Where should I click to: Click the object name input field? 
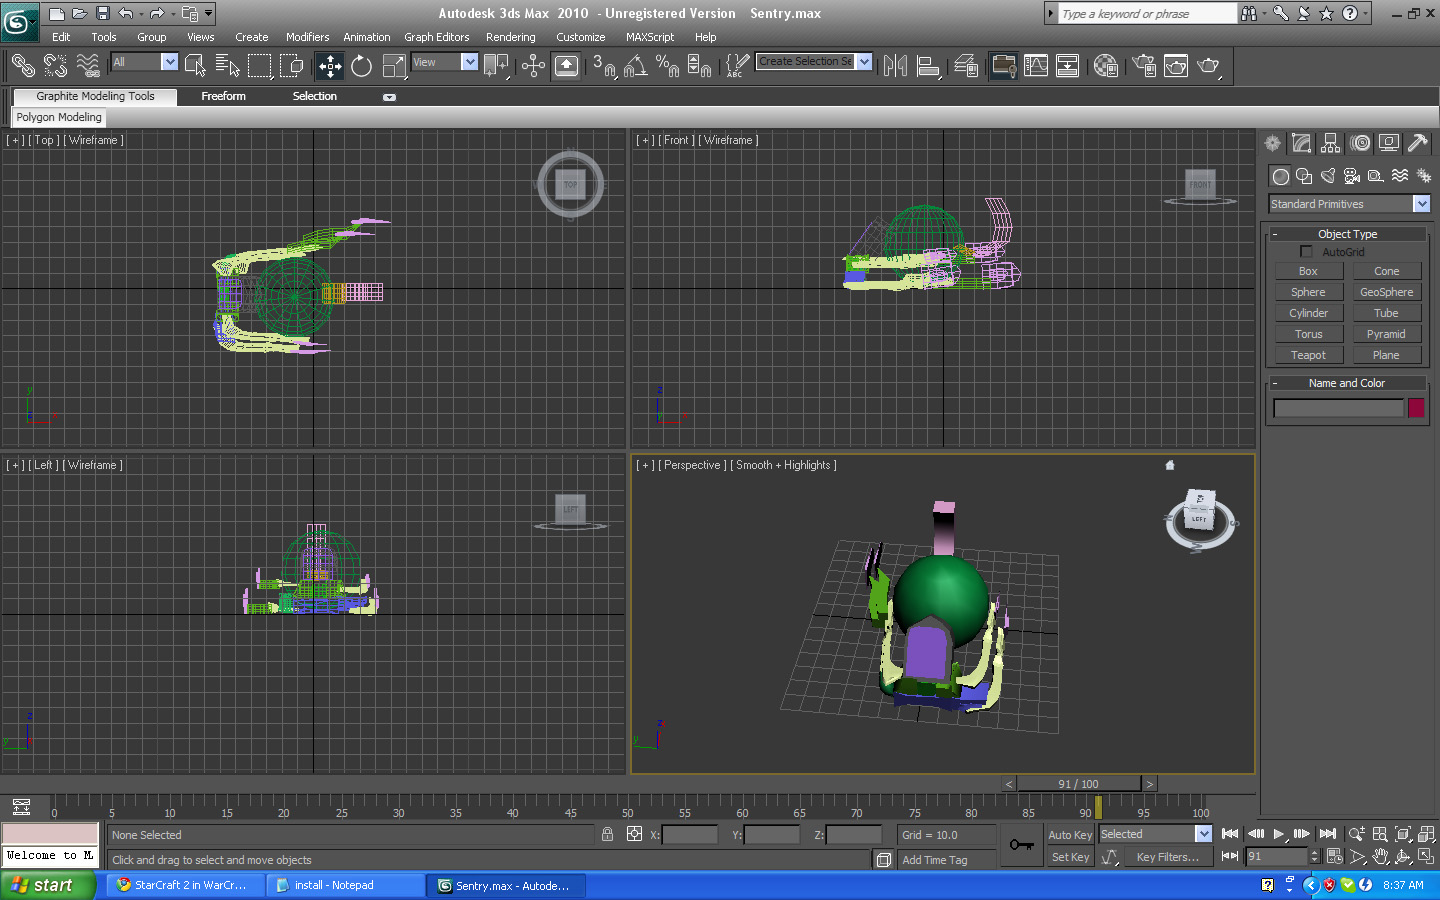1338,408
